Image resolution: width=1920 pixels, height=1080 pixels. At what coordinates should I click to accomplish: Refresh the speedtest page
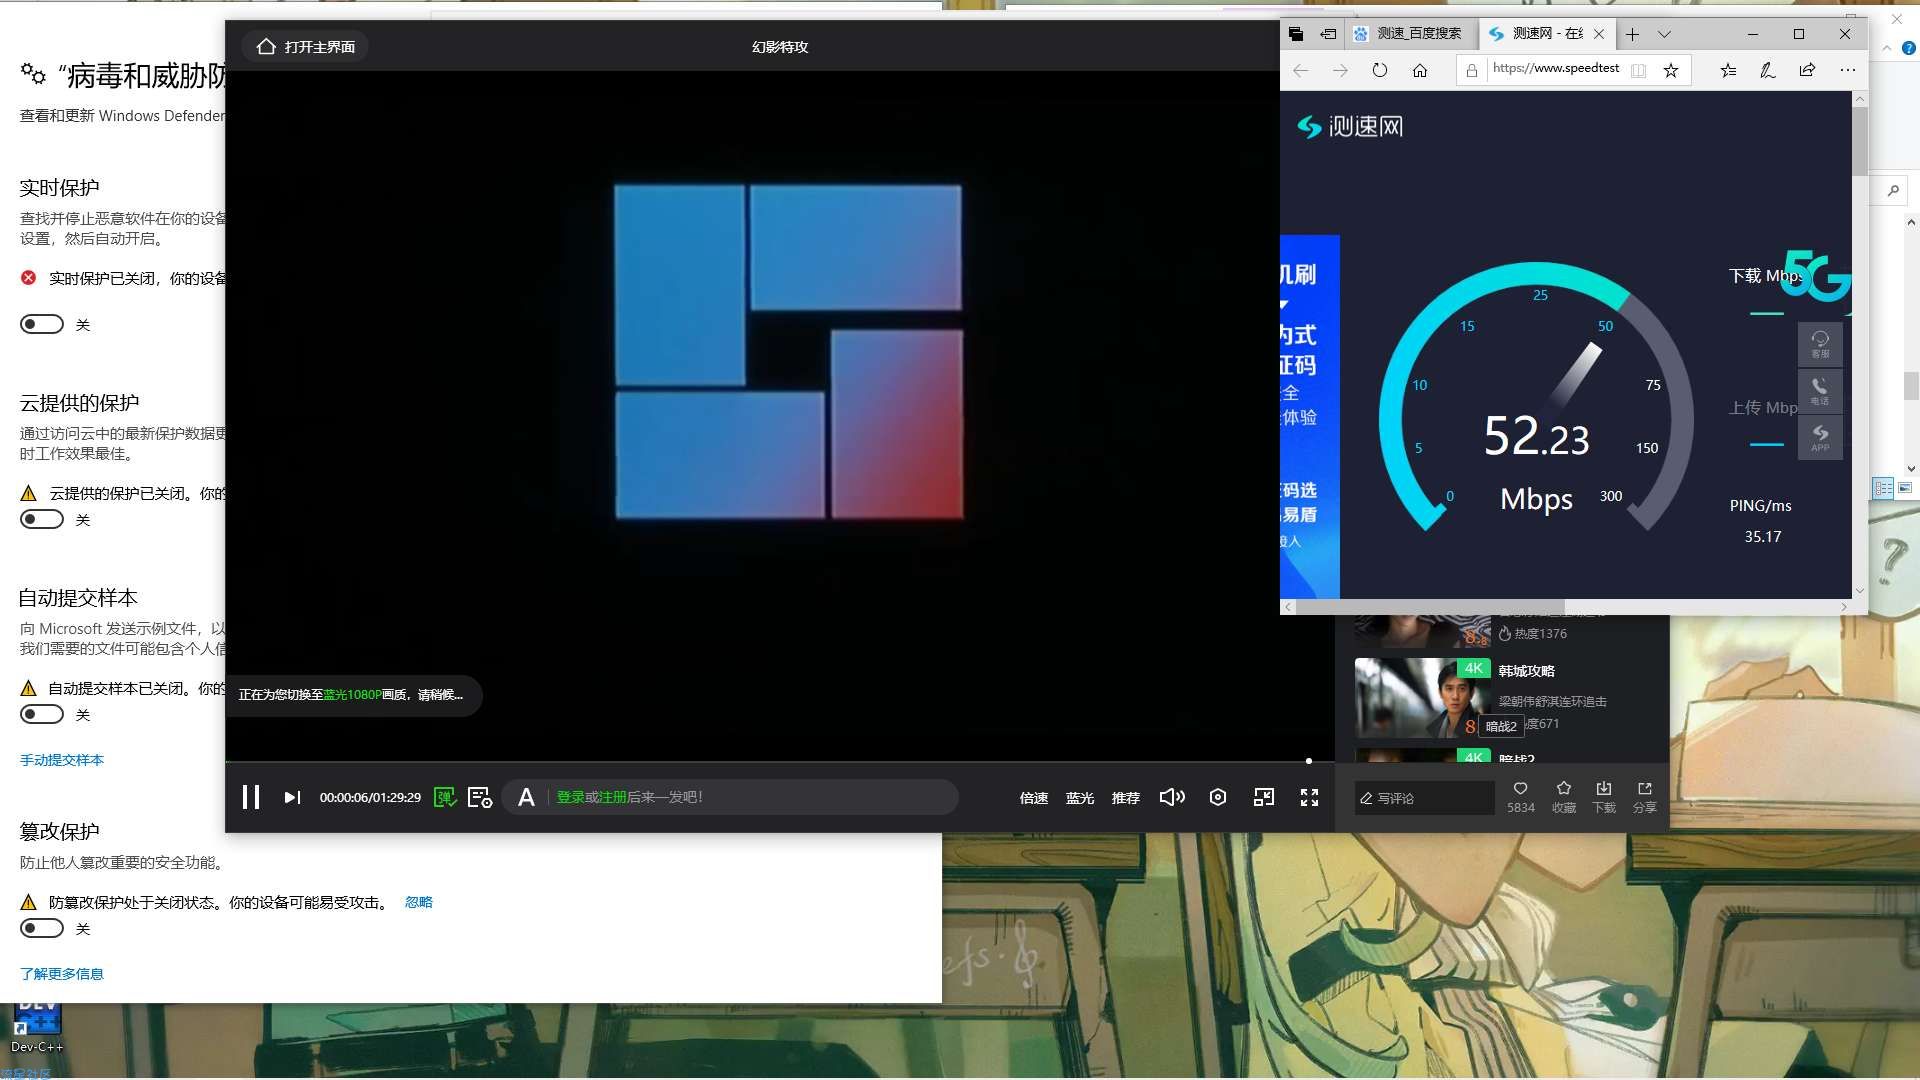pyautogui.click(x=1380, y=70)
